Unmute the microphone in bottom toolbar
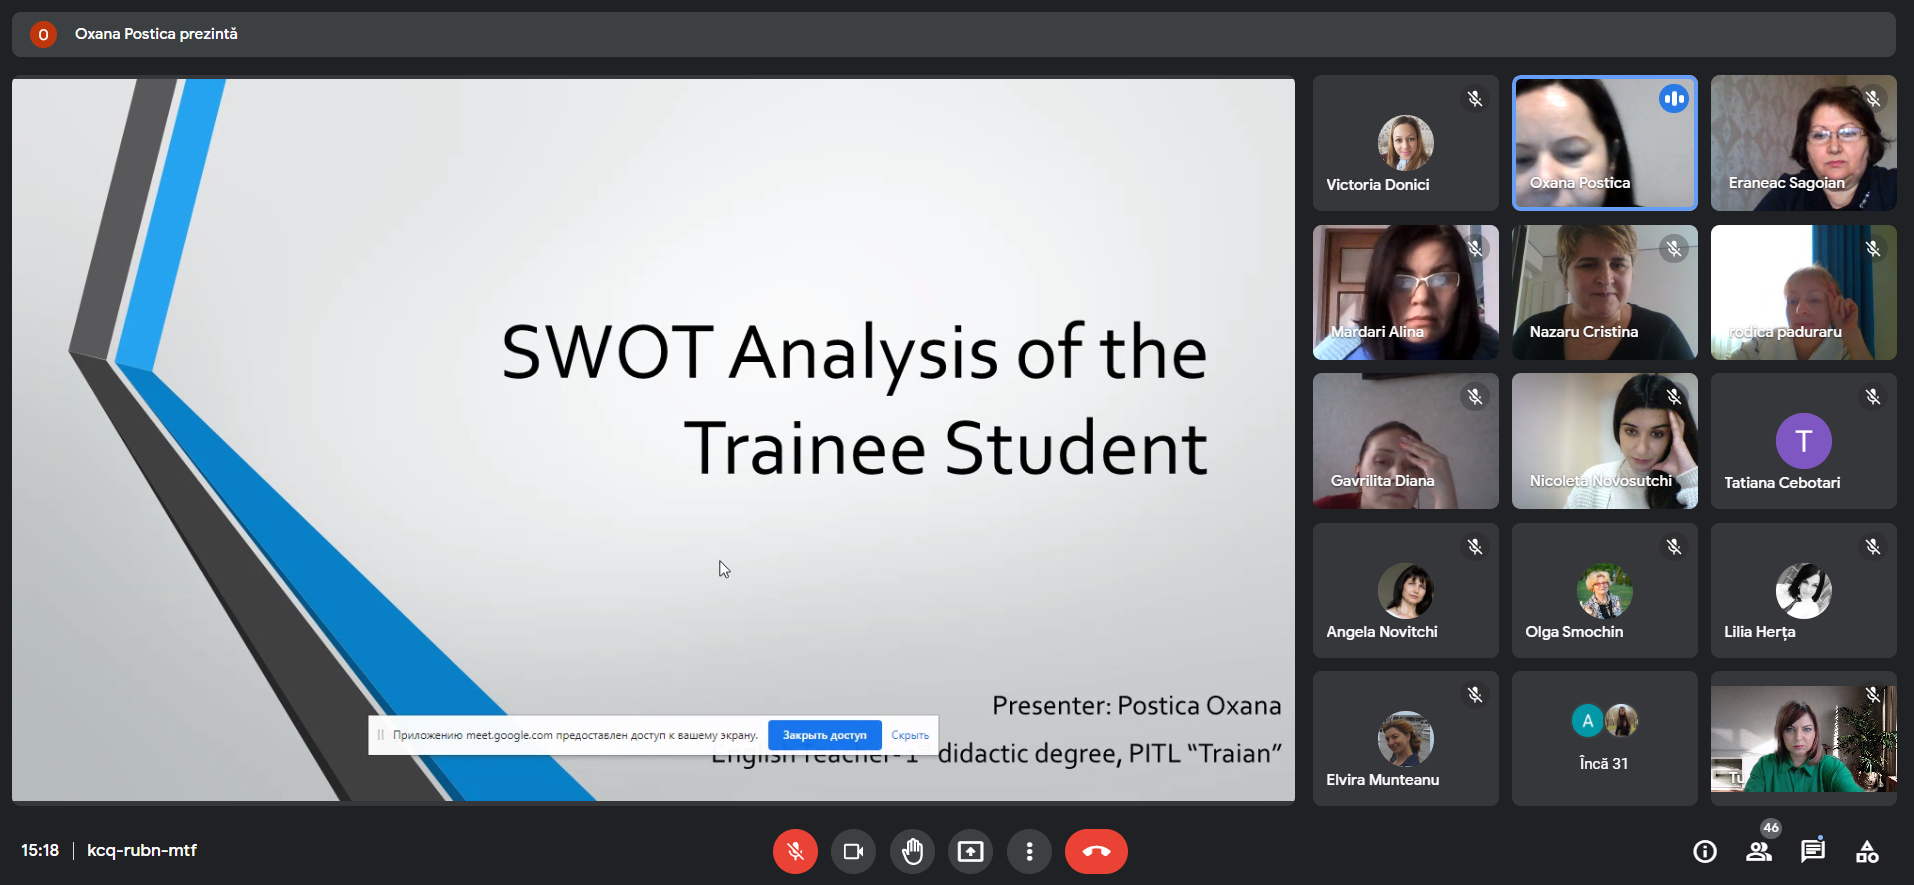The height and width of the screenshot is (885, 1914). point(795,852)
